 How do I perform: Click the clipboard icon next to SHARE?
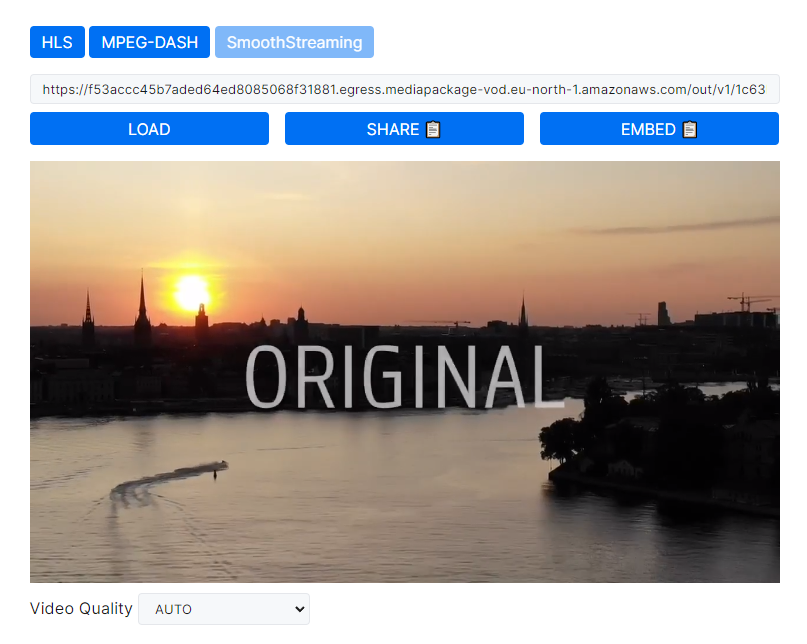[433, 129]
